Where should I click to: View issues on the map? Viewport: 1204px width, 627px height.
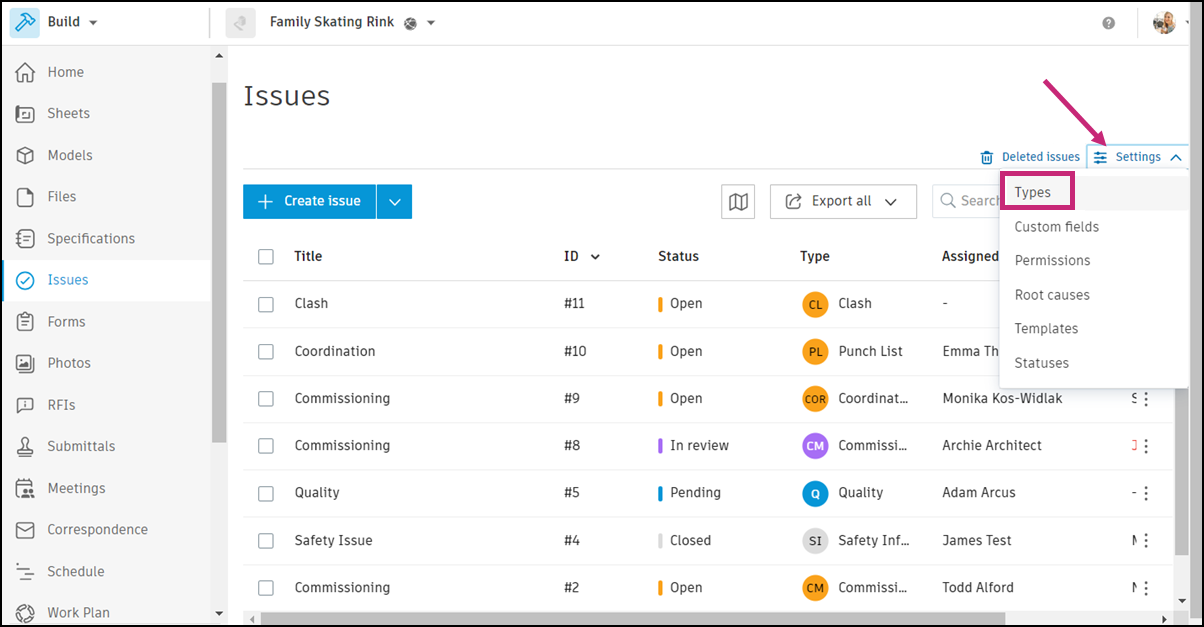click(738, 201)
